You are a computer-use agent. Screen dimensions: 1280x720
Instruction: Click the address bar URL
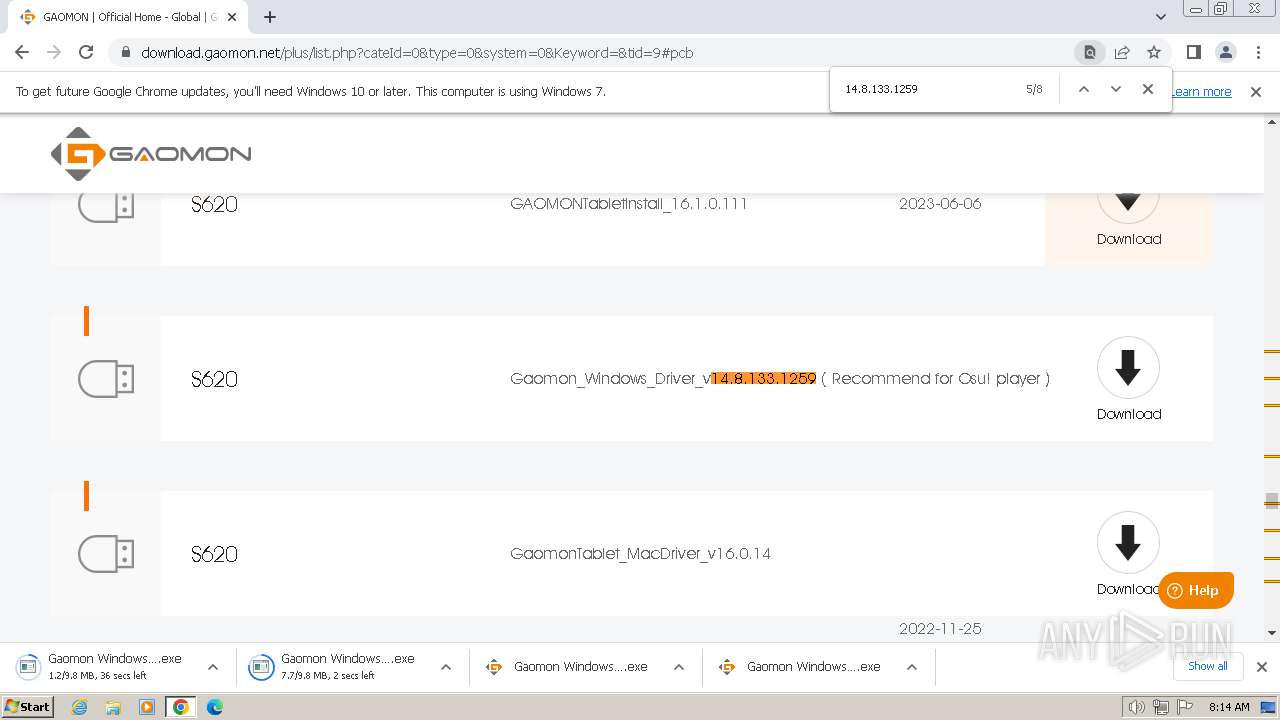pos(417,53)
